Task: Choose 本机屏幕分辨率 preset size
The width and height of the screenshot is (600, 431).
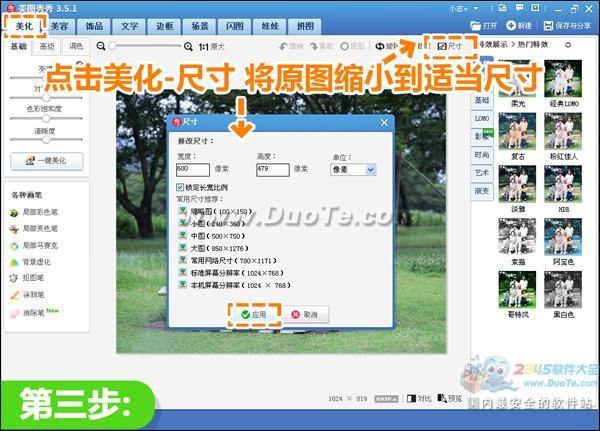Action: (x=235, y=285)
